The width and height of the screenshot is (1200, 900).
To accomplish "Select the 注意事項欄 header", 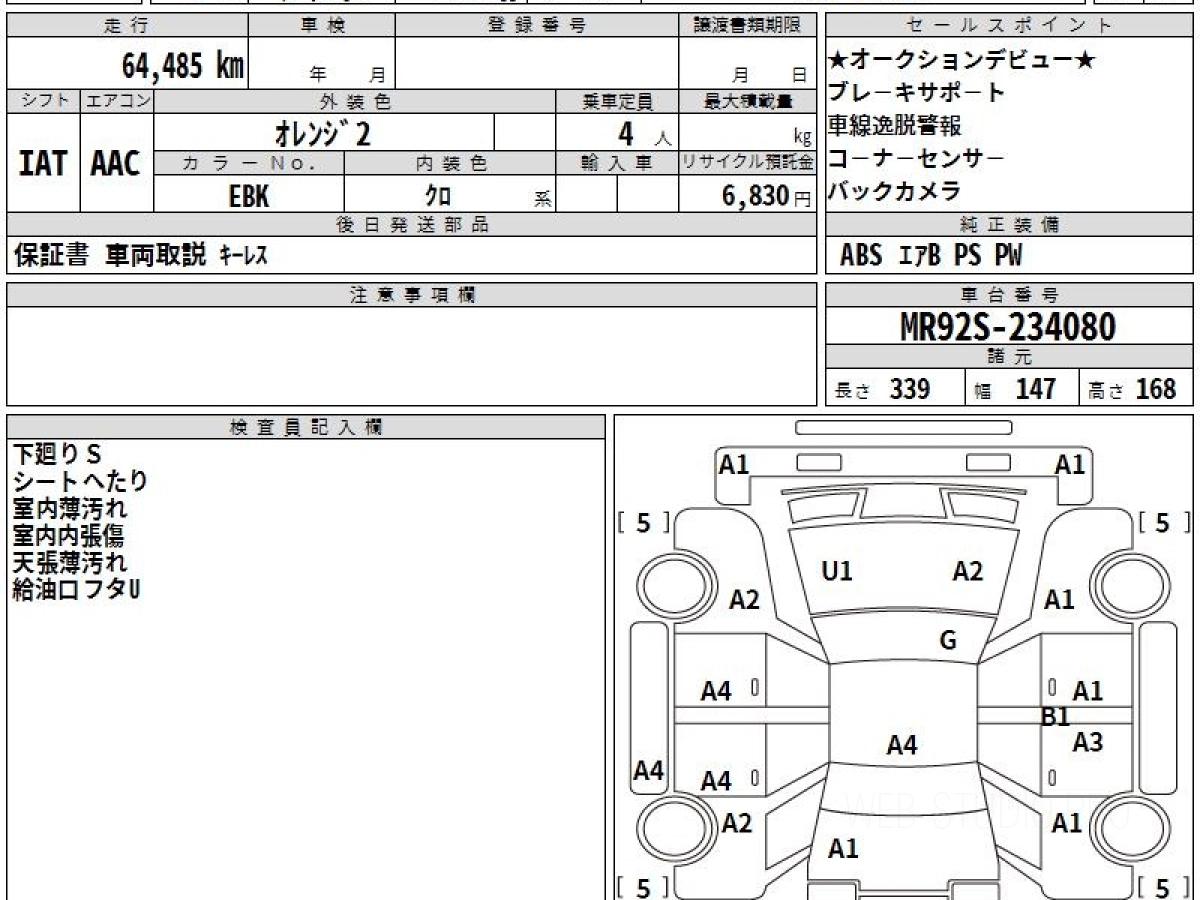I will (411, 295).
